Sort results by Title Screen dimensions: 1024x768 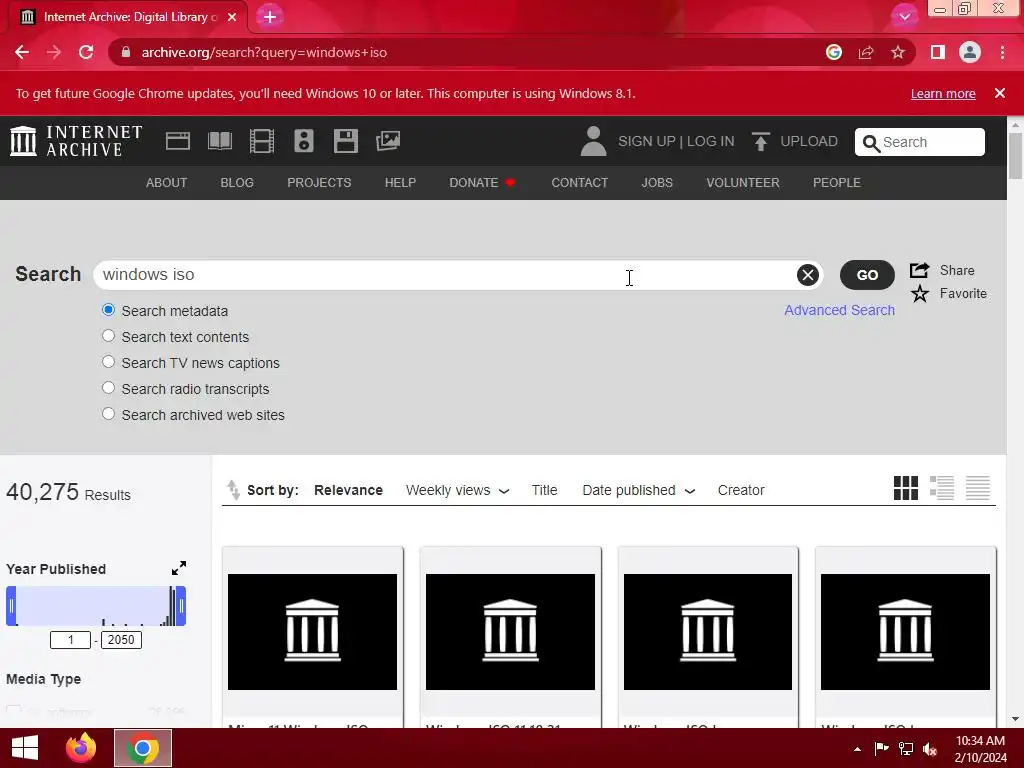point(544,490)
